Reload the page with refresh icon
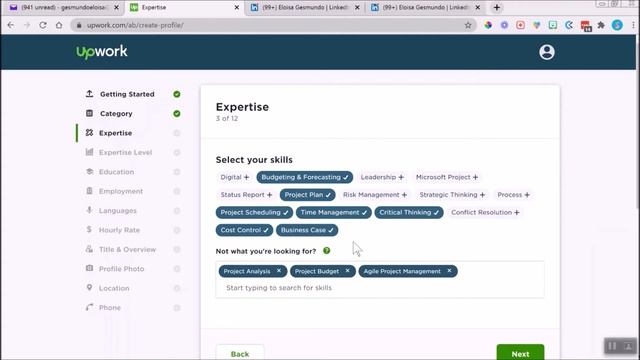The width and height of the screenshot is (640, 360). click(43, 25)
